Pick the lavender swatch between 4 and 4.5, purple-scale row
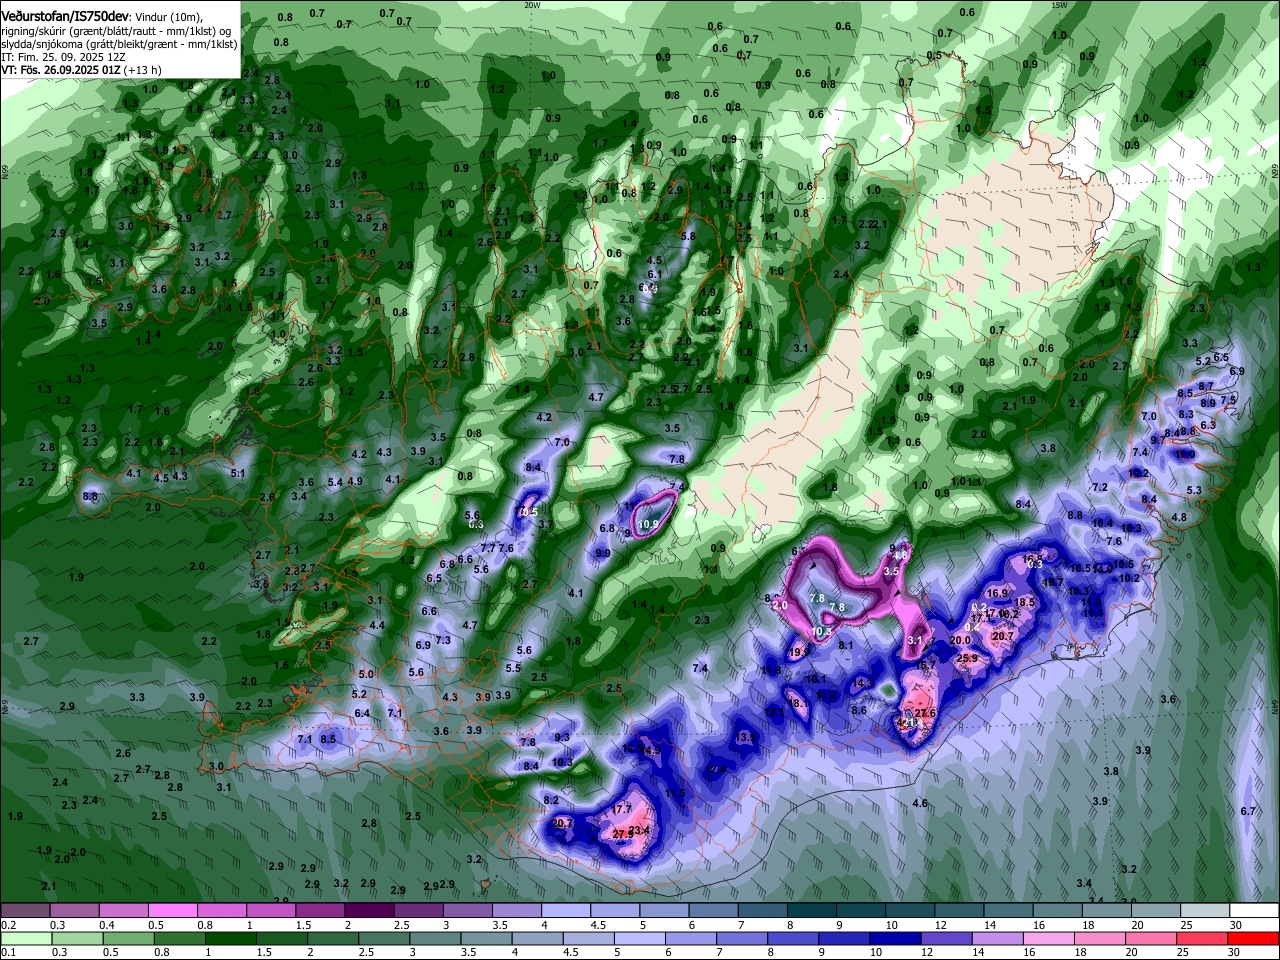 (x=566, y=911)
